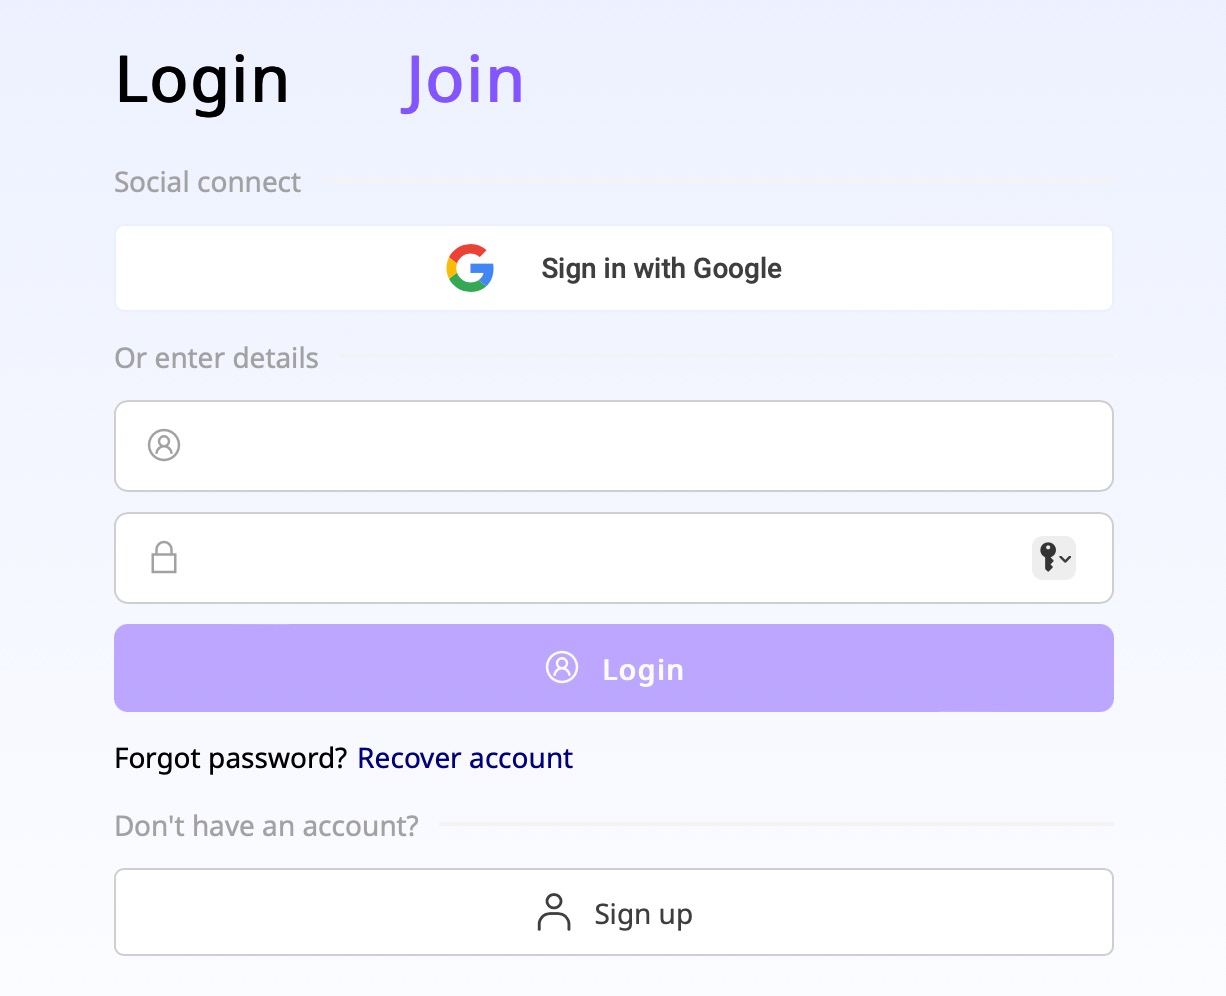Click the Or enter details label

(216, 357)
